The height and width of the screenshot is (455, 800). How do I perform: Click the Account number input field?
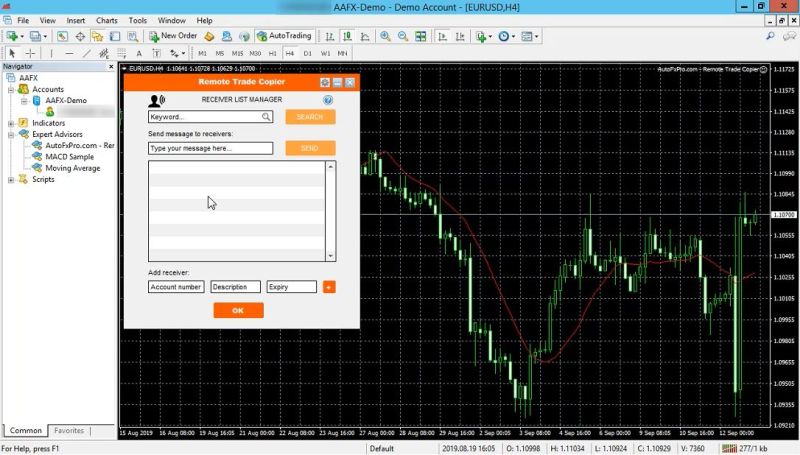(x=176, y=287)
